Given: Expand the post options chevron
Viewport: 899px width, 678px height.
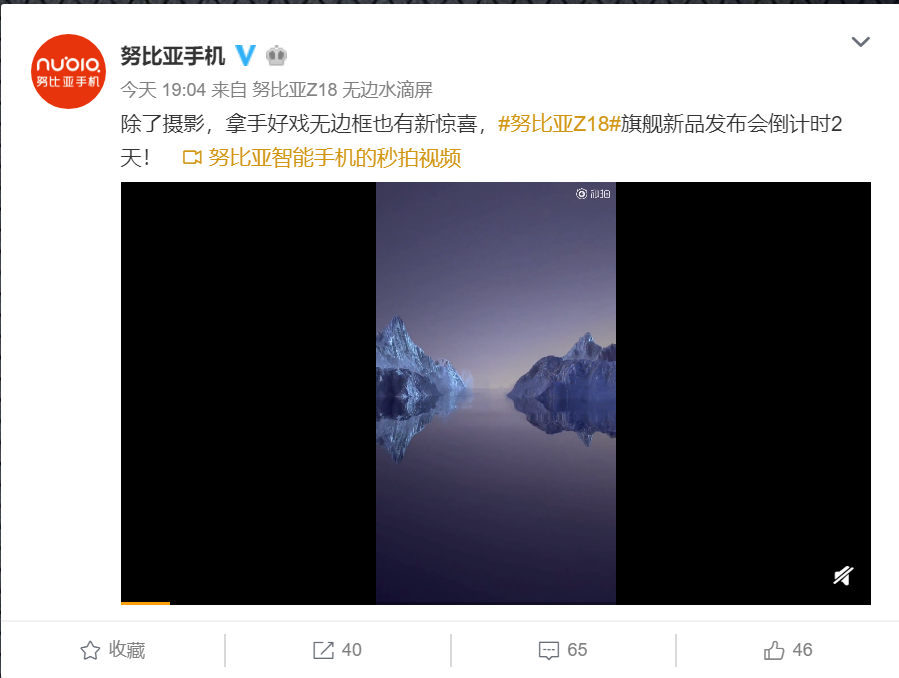Looking at the screenshot, I should coord(861,42).
